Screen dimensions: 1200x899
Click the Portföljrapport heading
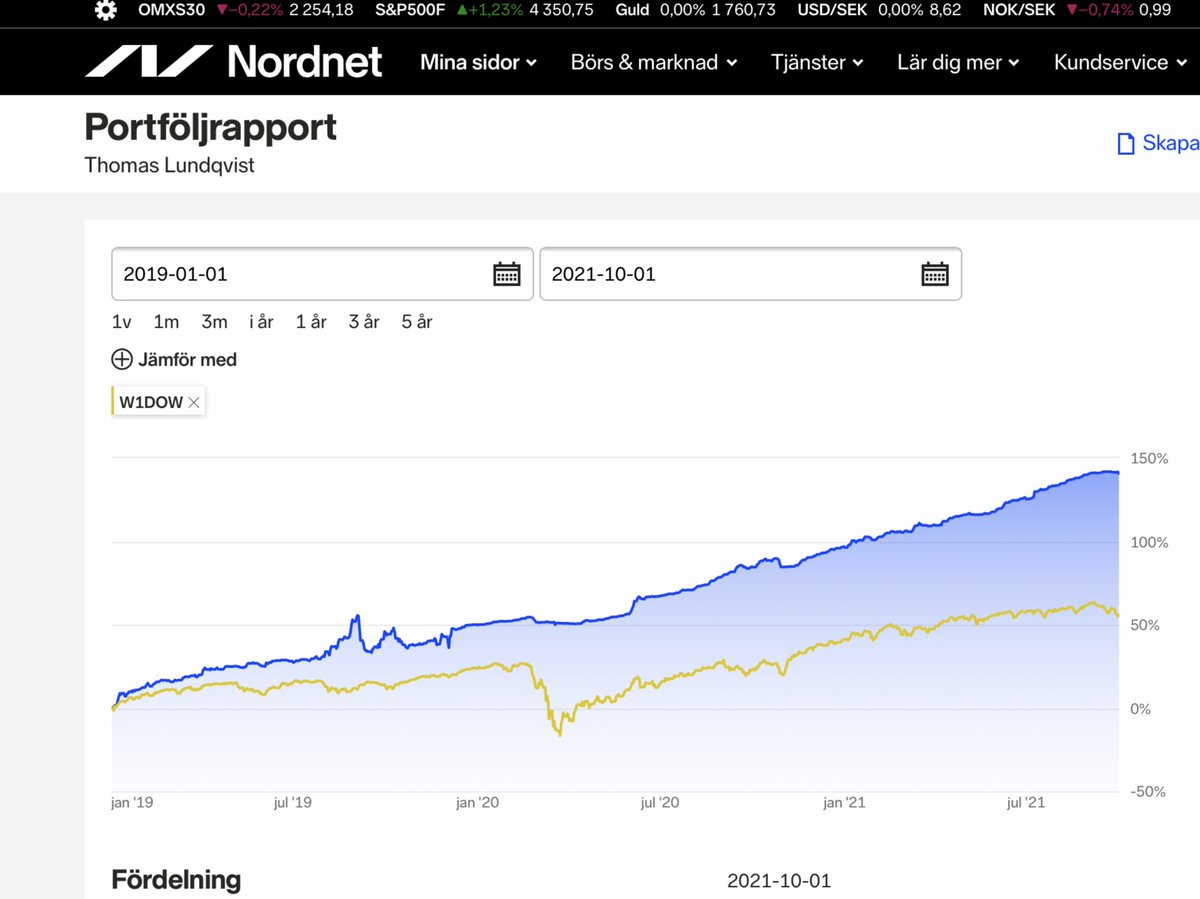(211, 128)
